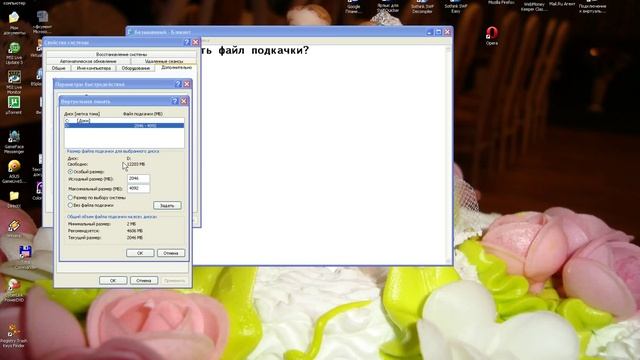
Task: Confirm with OK in Виртуальная память dialog
Action: [140, 253]
